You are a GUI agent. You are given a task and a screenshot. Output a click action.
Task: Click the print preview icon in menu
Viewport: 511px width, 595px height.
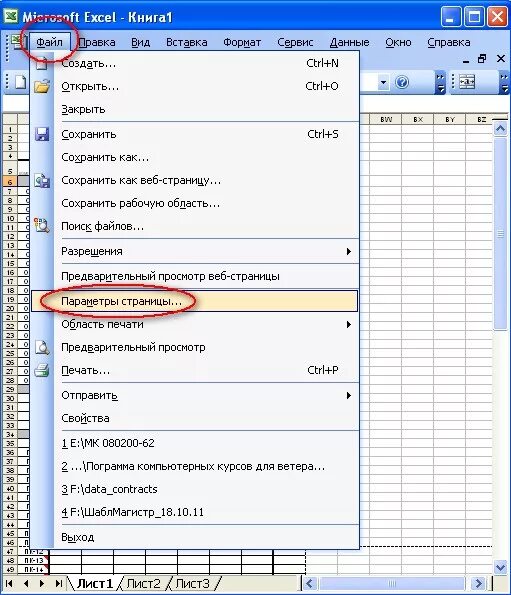coord(42,347)
